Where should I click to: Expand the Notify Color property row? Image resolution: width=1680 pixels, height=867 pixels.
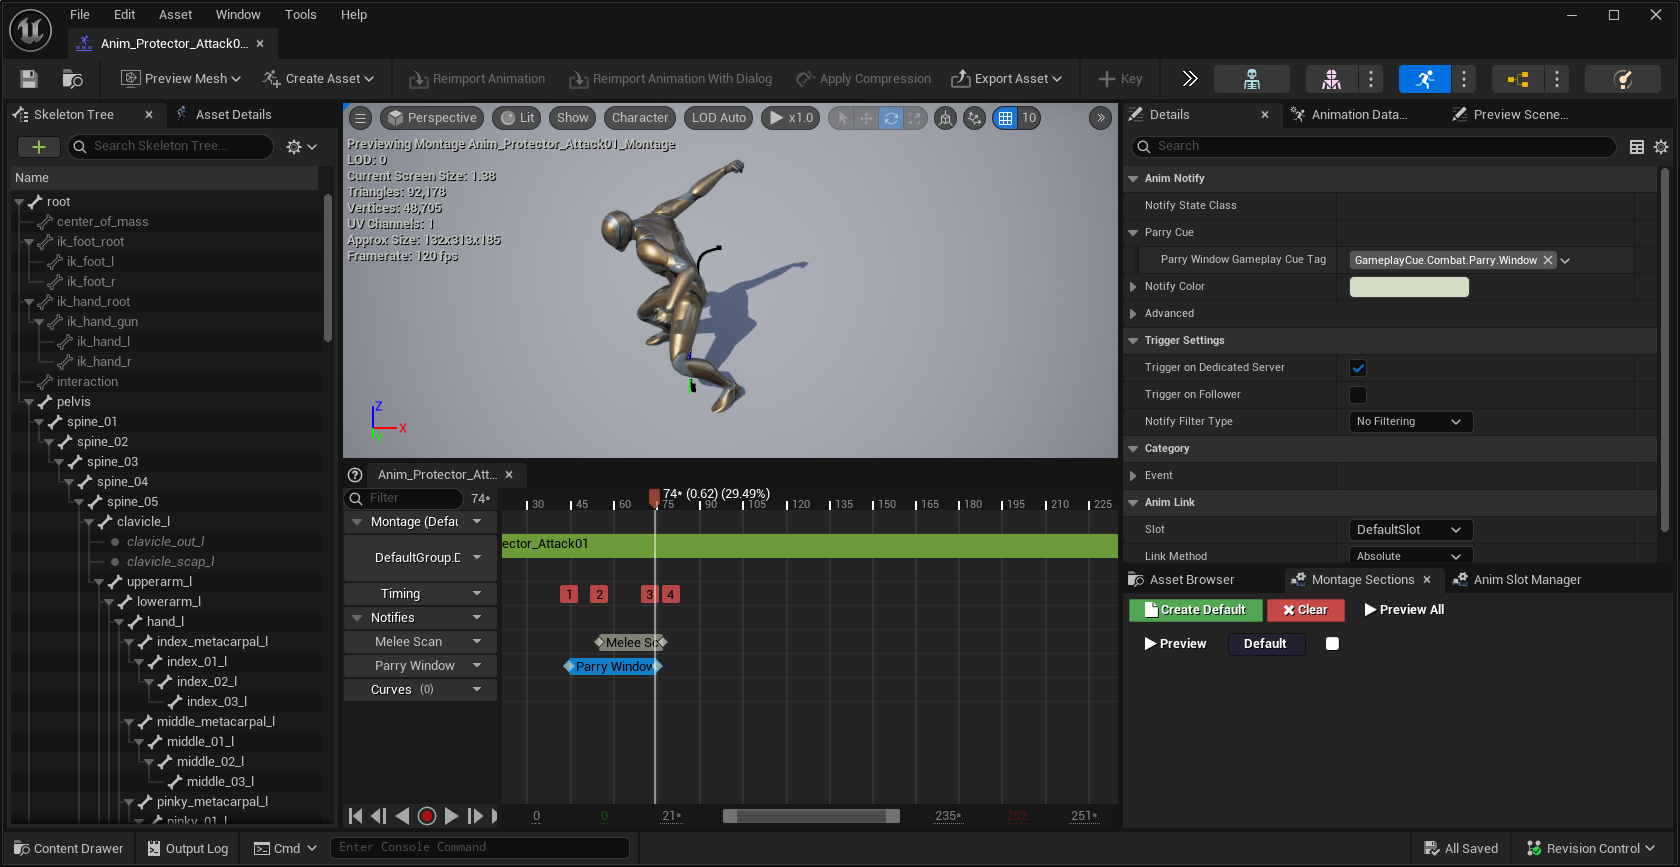point(1133,287)
